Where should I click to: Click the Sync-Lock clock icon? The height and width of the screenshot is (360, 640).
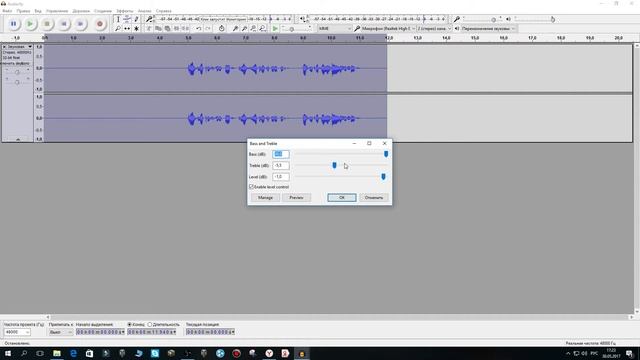point(221,29)
